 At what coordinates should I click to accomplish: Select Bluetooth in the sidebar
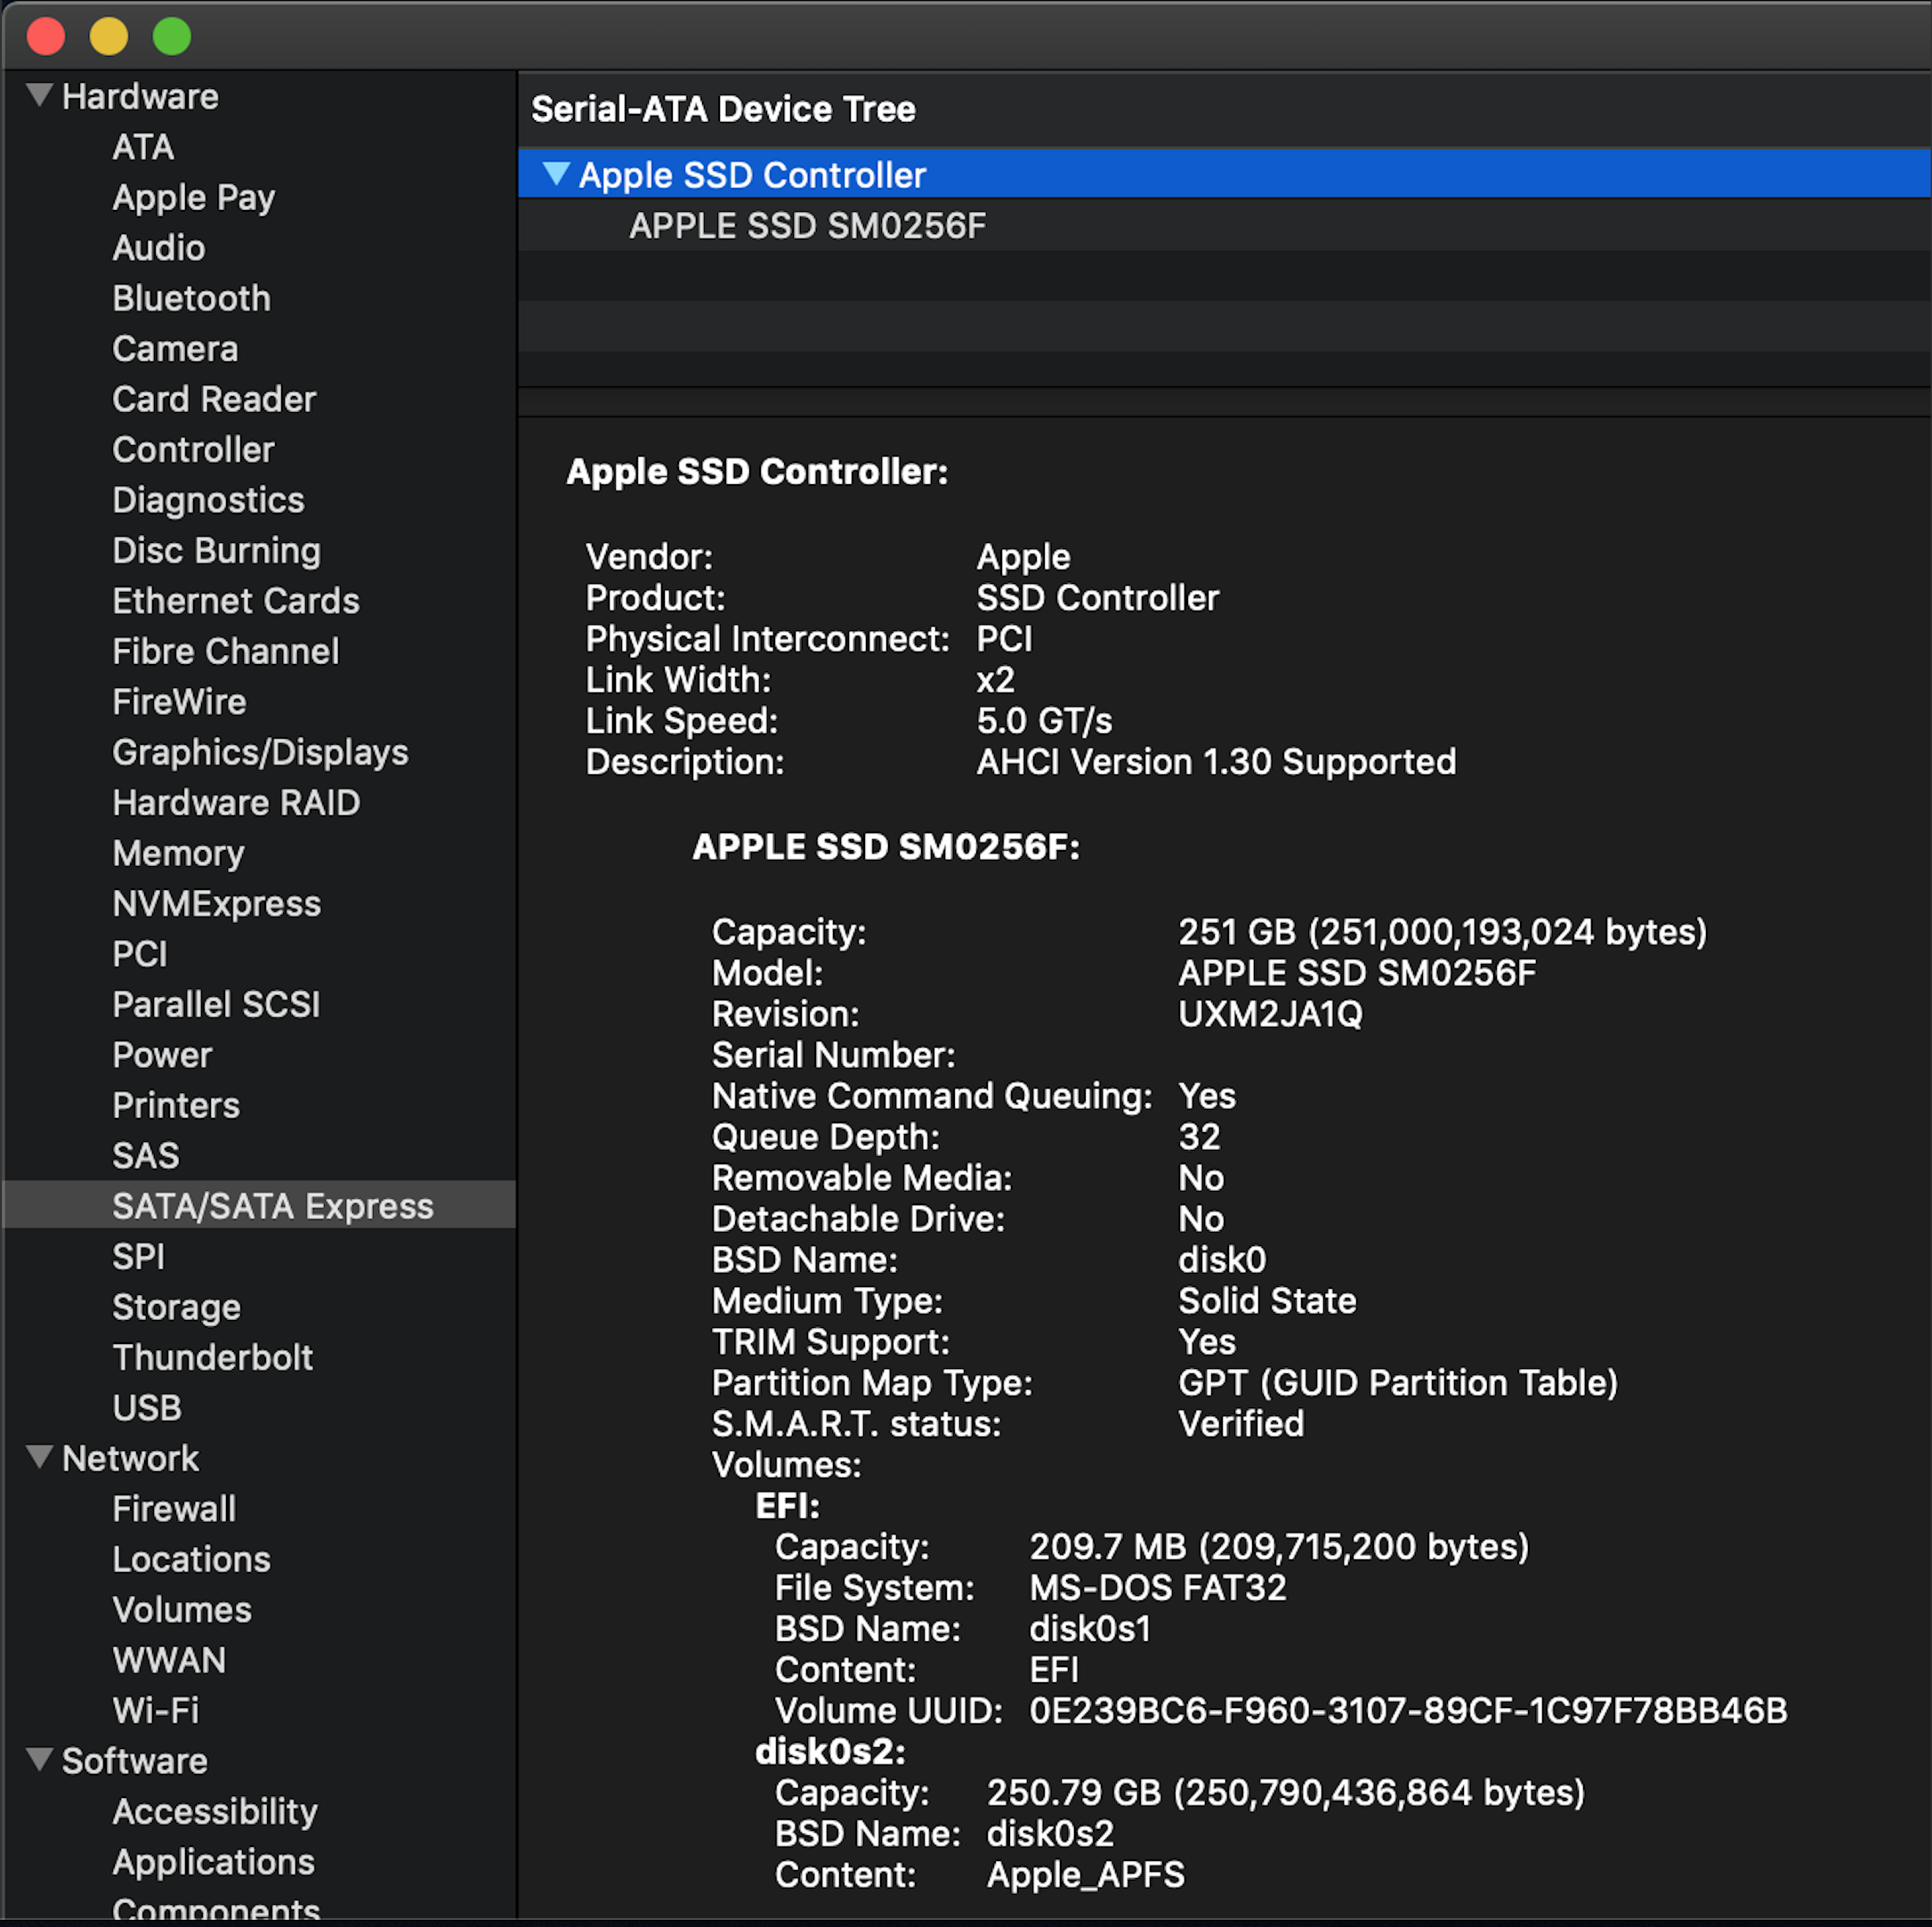pos(191,298)
